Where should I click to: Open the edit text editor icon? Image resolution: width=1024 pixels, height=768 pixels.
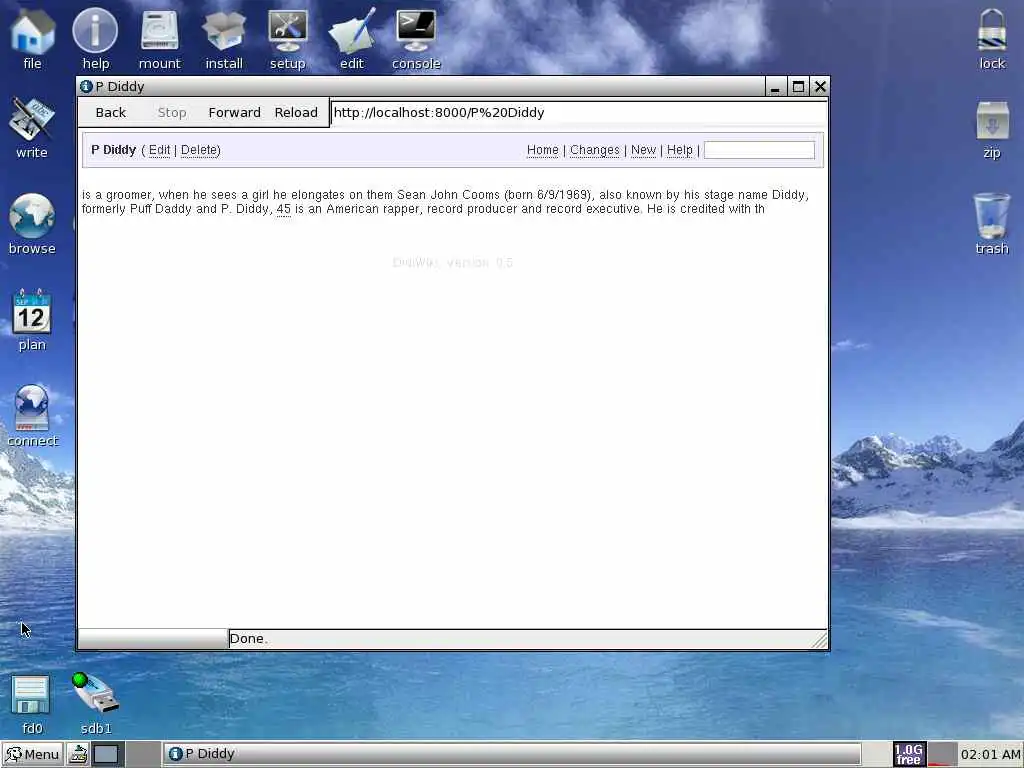pyautogui.click(x=351, y=38)
